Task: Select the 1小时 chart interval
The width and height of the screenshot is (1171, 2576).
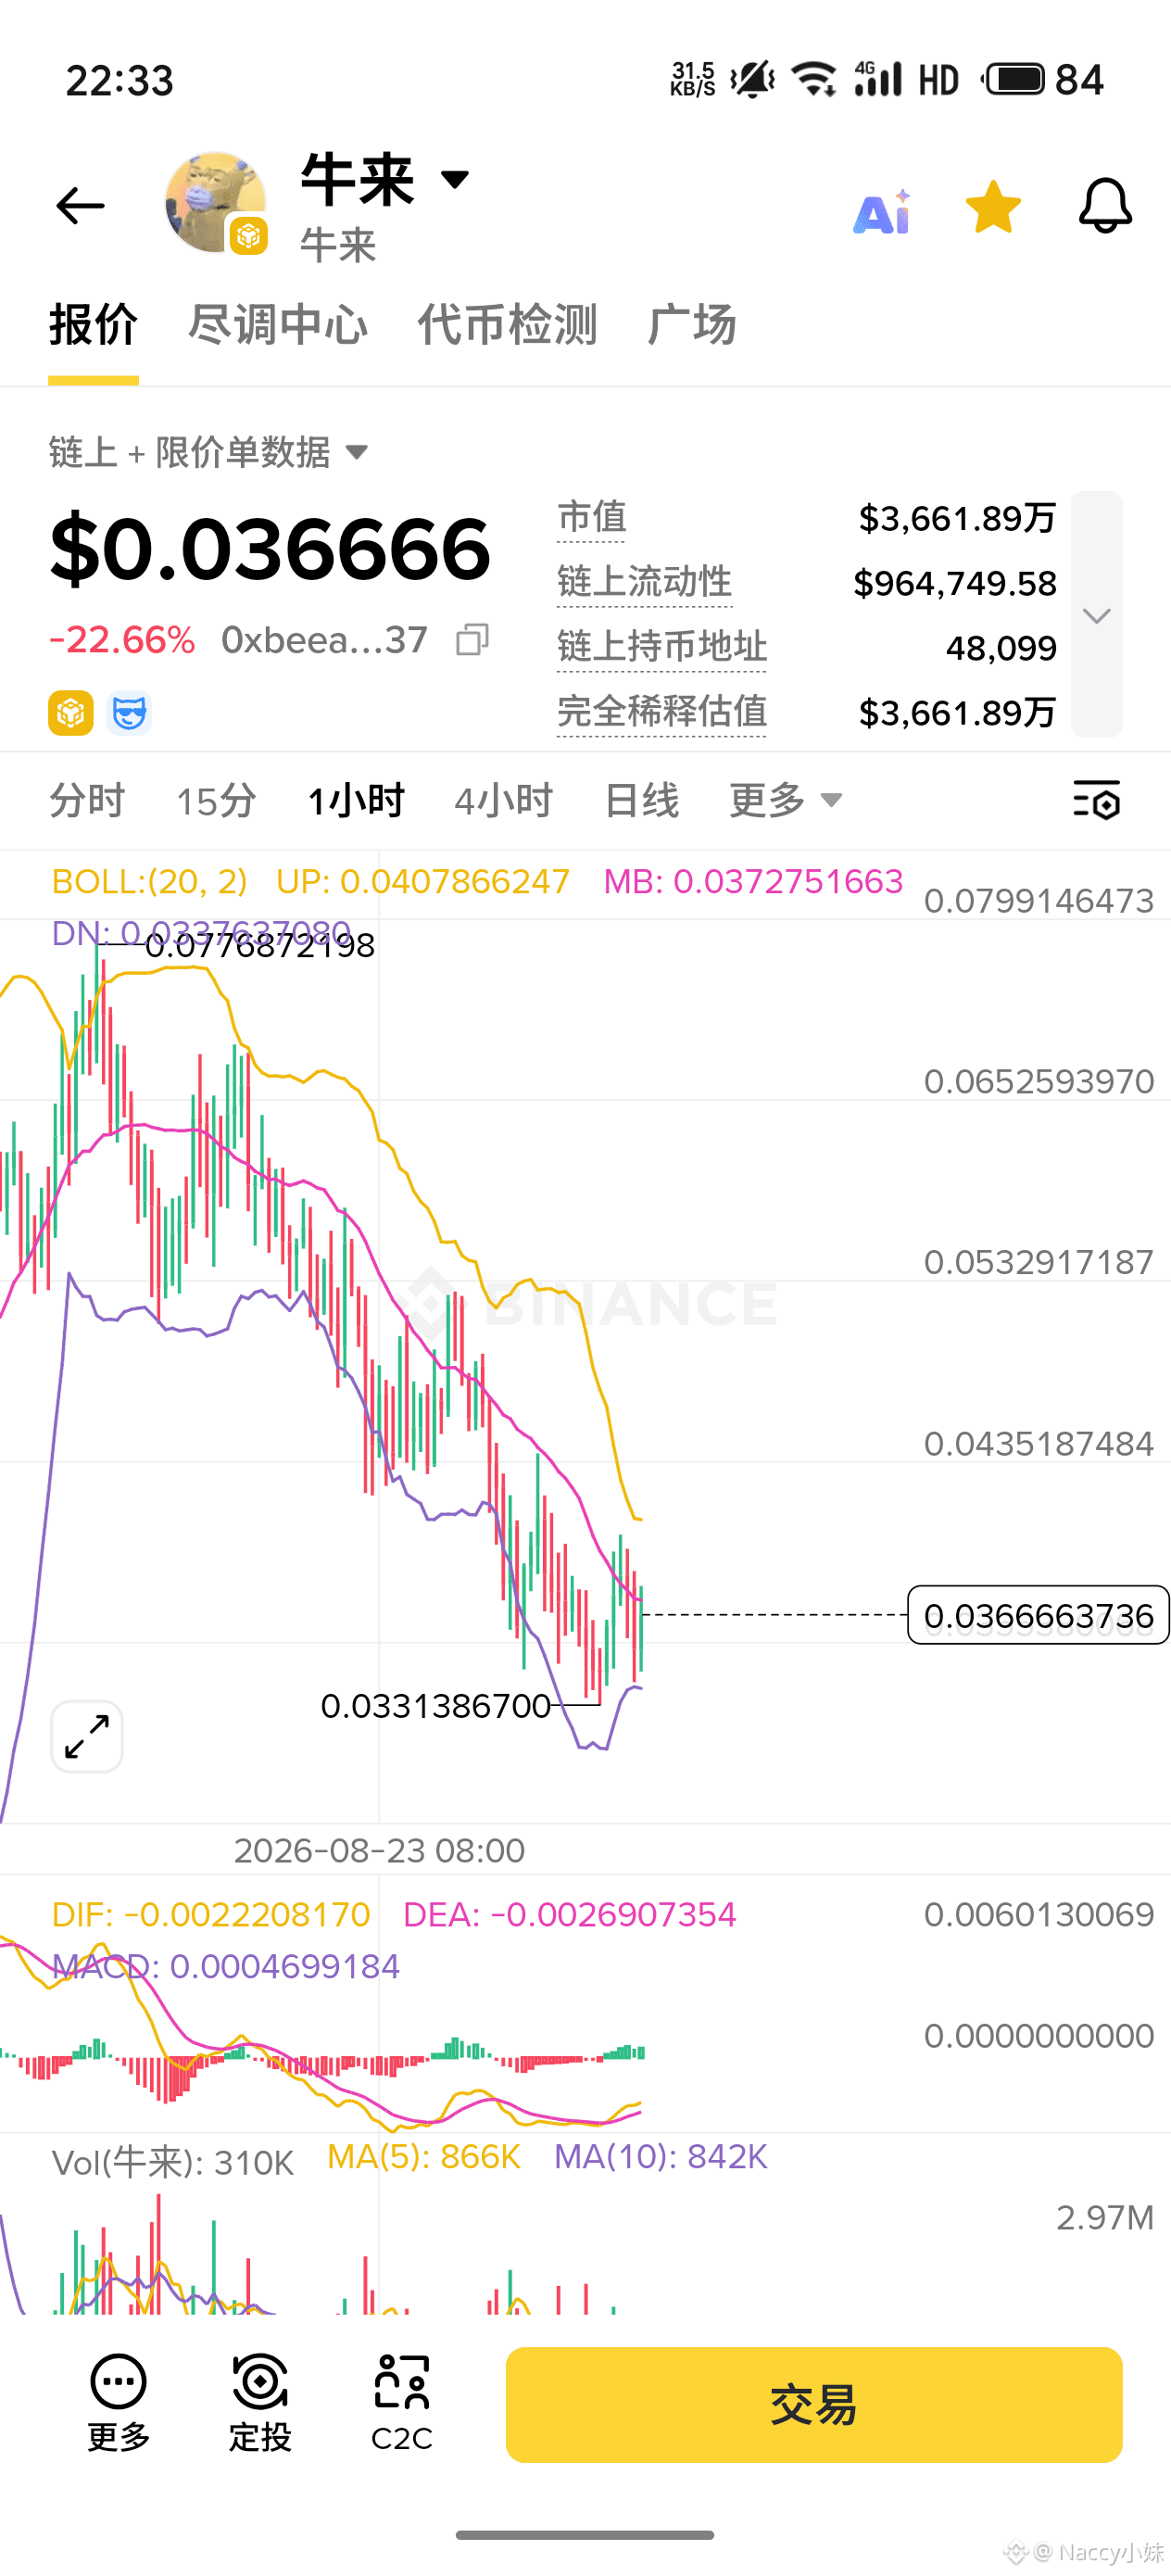Action: click(356, 801)
